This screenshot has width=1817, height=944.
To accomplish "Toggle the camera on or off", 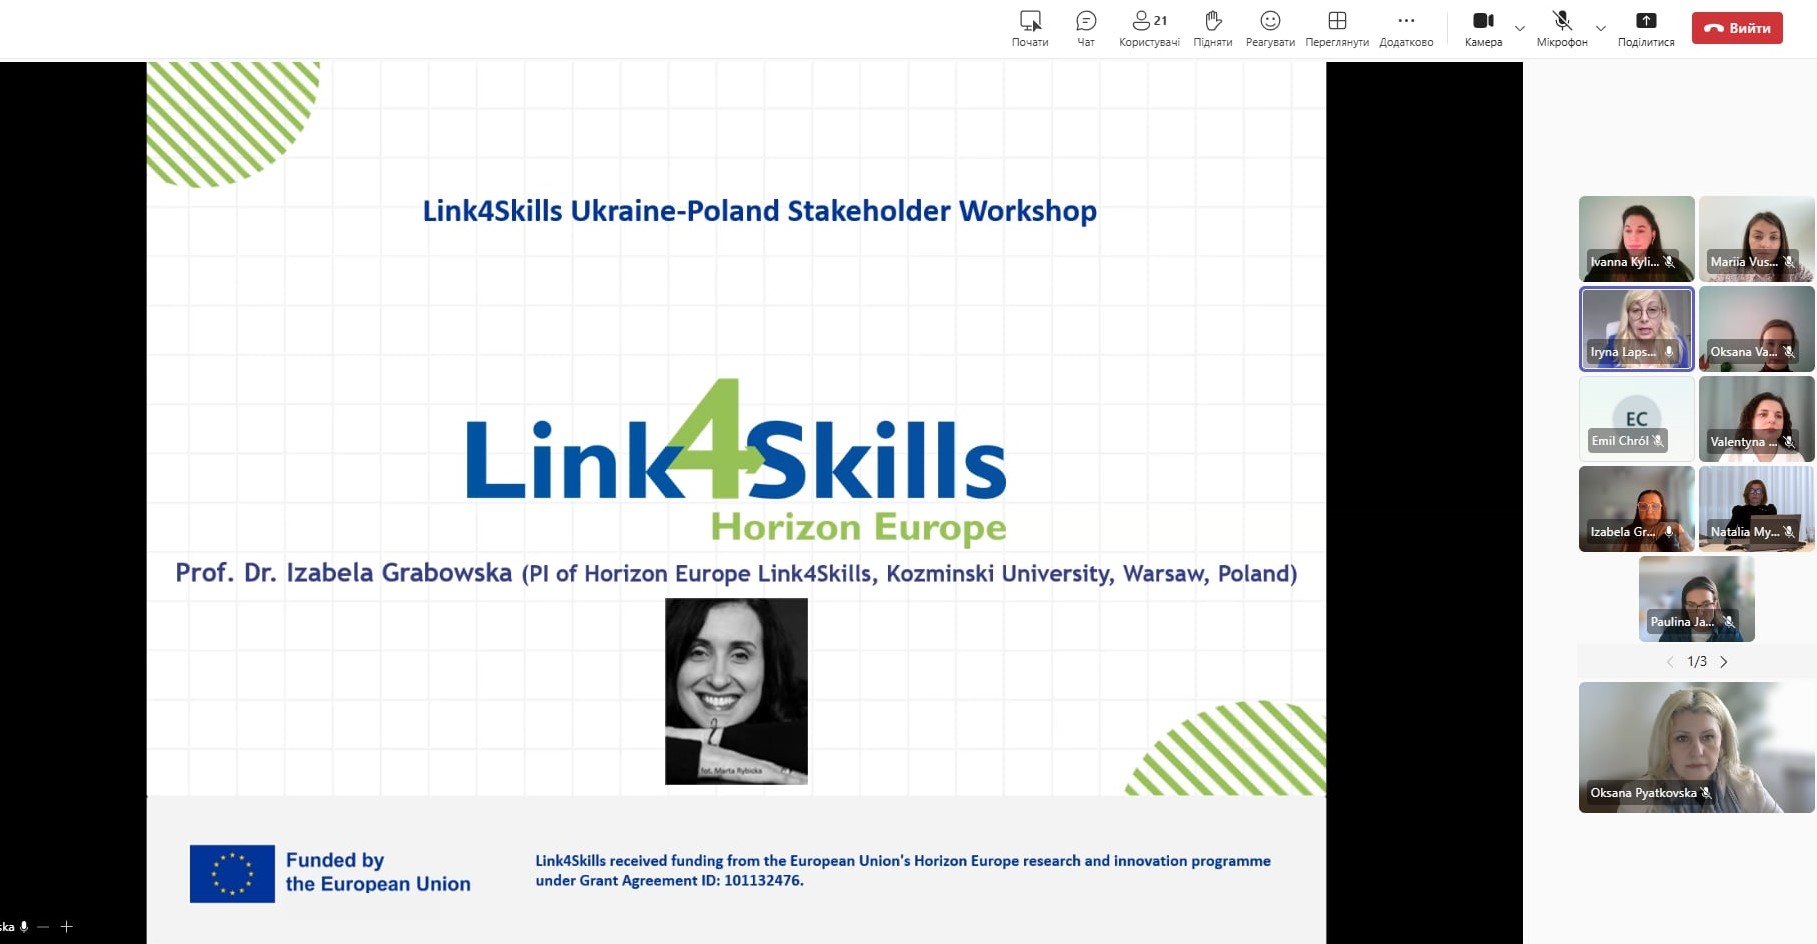I will pos(1483,27).
